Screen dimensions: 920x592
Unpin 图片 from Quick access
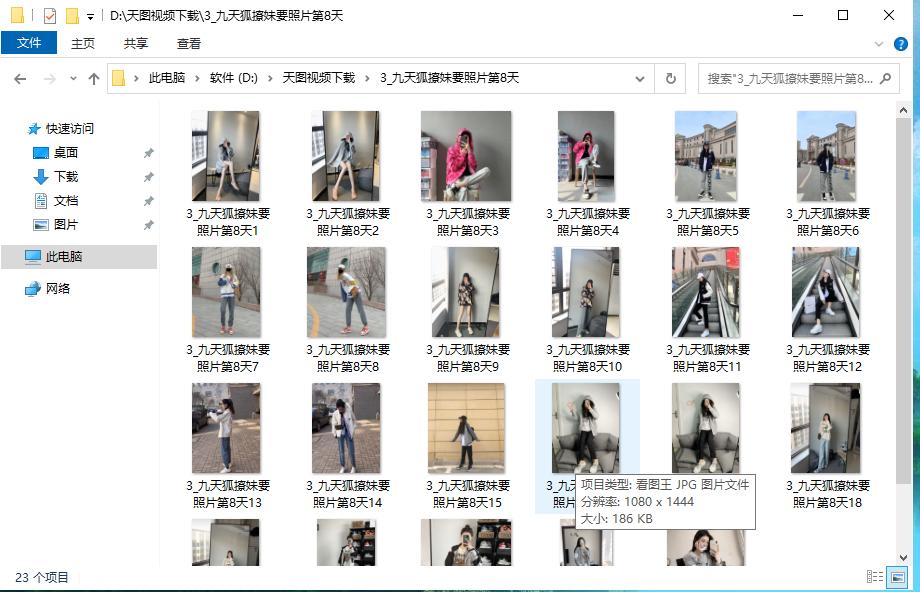(148, 224)
